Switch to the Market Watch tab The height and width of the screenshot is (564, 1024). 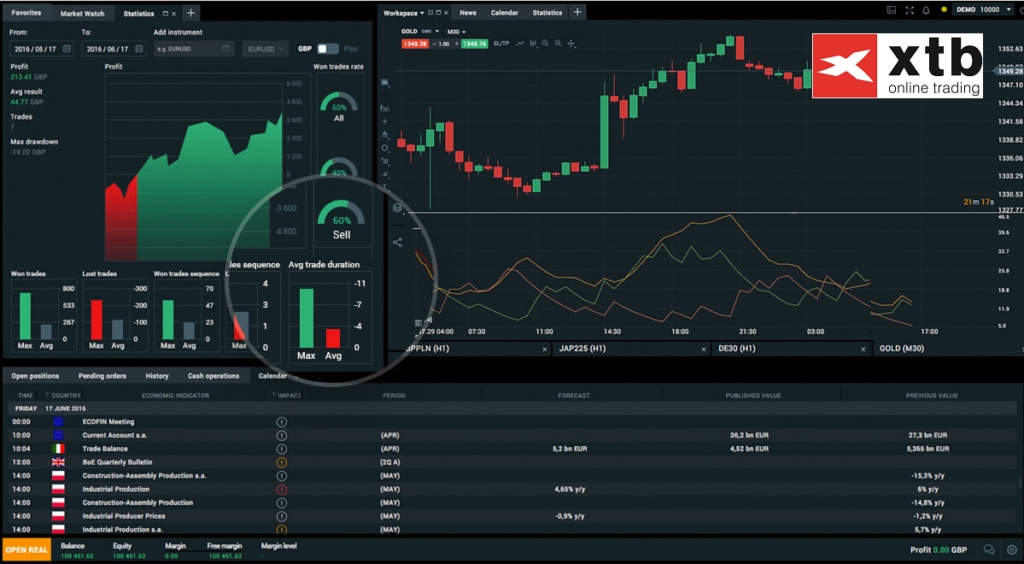click(82, 13)
